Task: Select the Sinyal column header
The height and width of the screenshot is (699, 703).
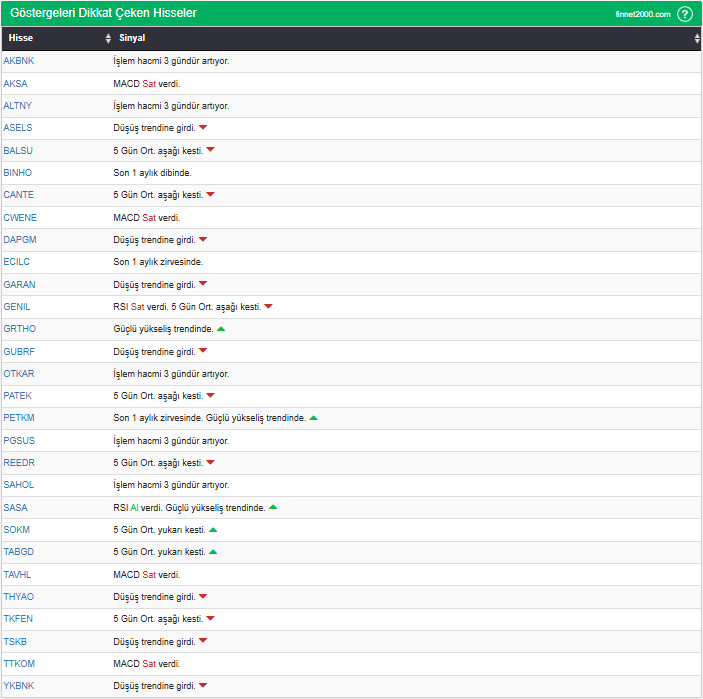Action: [131, 38]
